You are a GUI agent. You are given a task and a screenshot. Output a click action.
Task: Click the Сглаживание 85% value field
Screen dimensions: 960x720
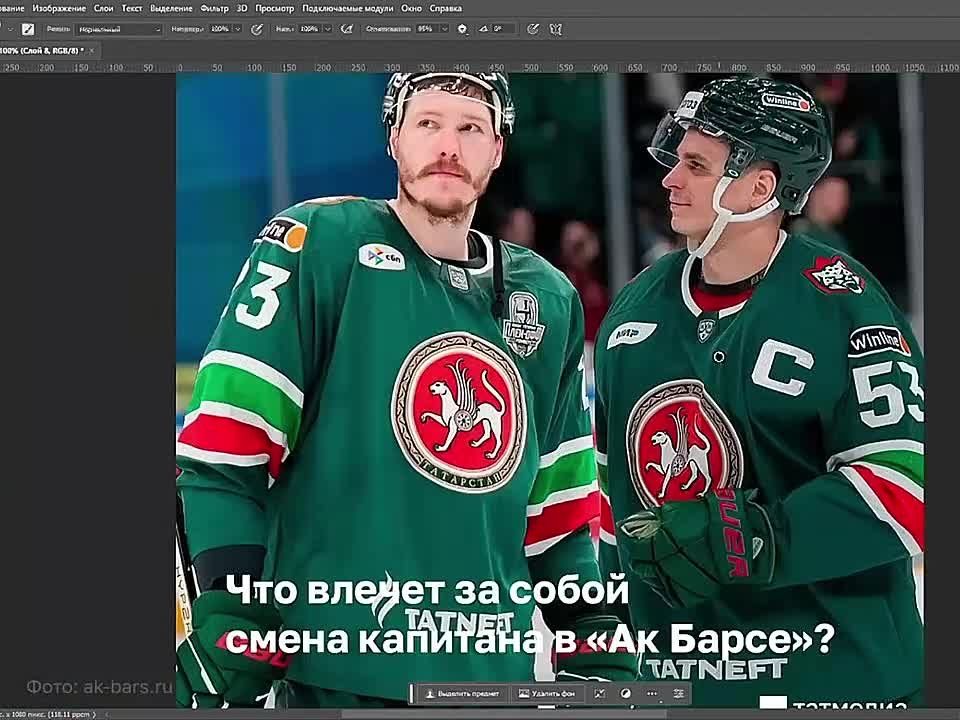pyautogui.click(x=427, y=29)
